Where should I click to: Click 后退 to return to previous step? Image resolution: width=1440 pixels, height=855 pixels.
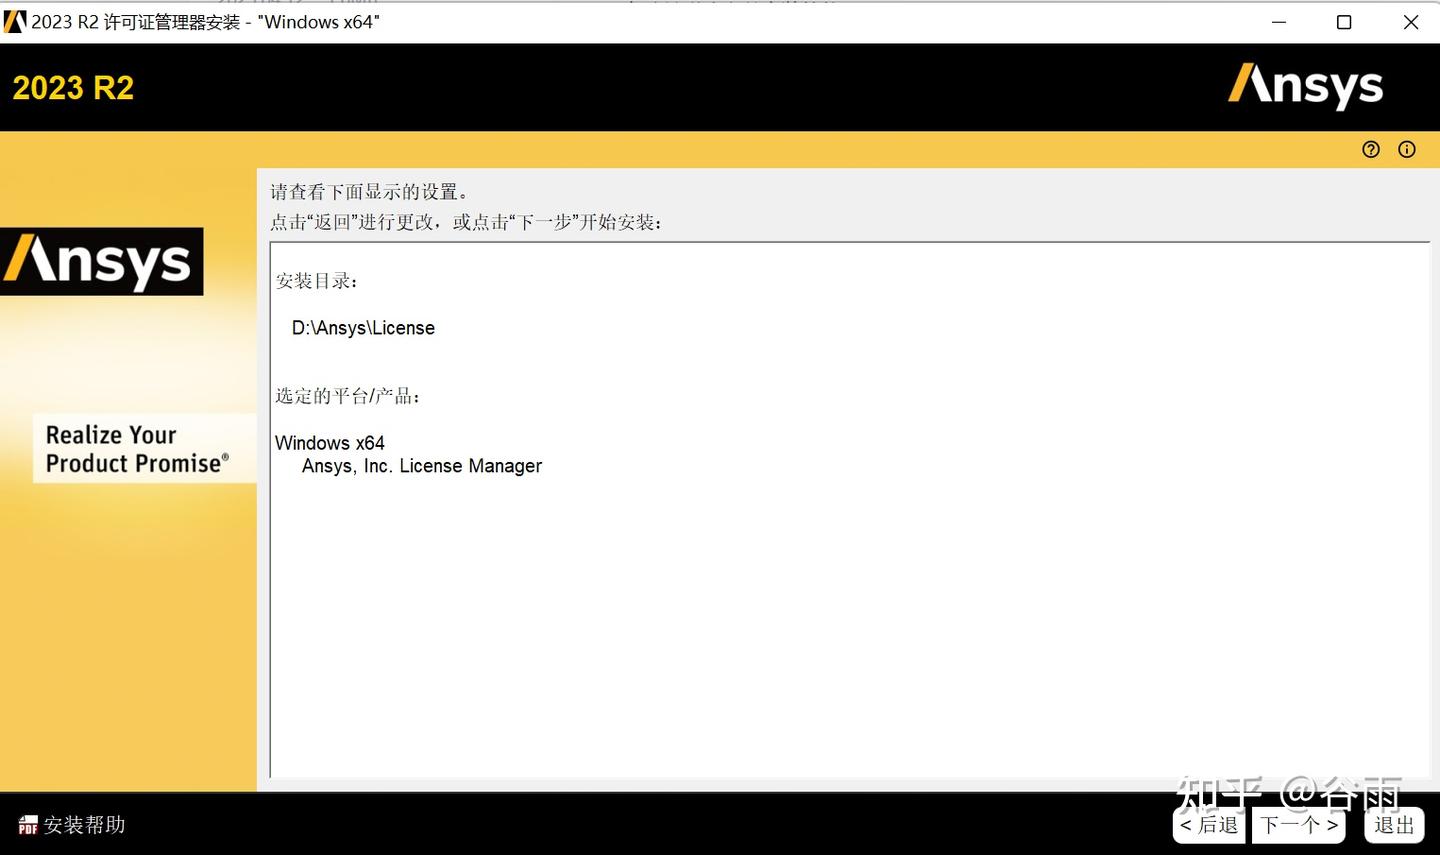1209,825
